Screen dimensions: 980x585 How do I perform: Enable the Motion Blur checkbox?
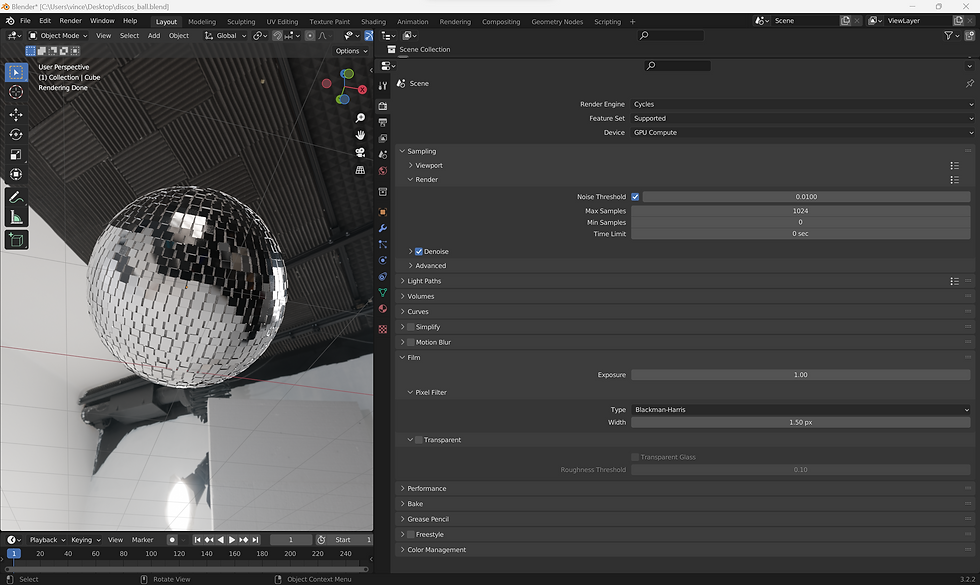pos(411,342)
